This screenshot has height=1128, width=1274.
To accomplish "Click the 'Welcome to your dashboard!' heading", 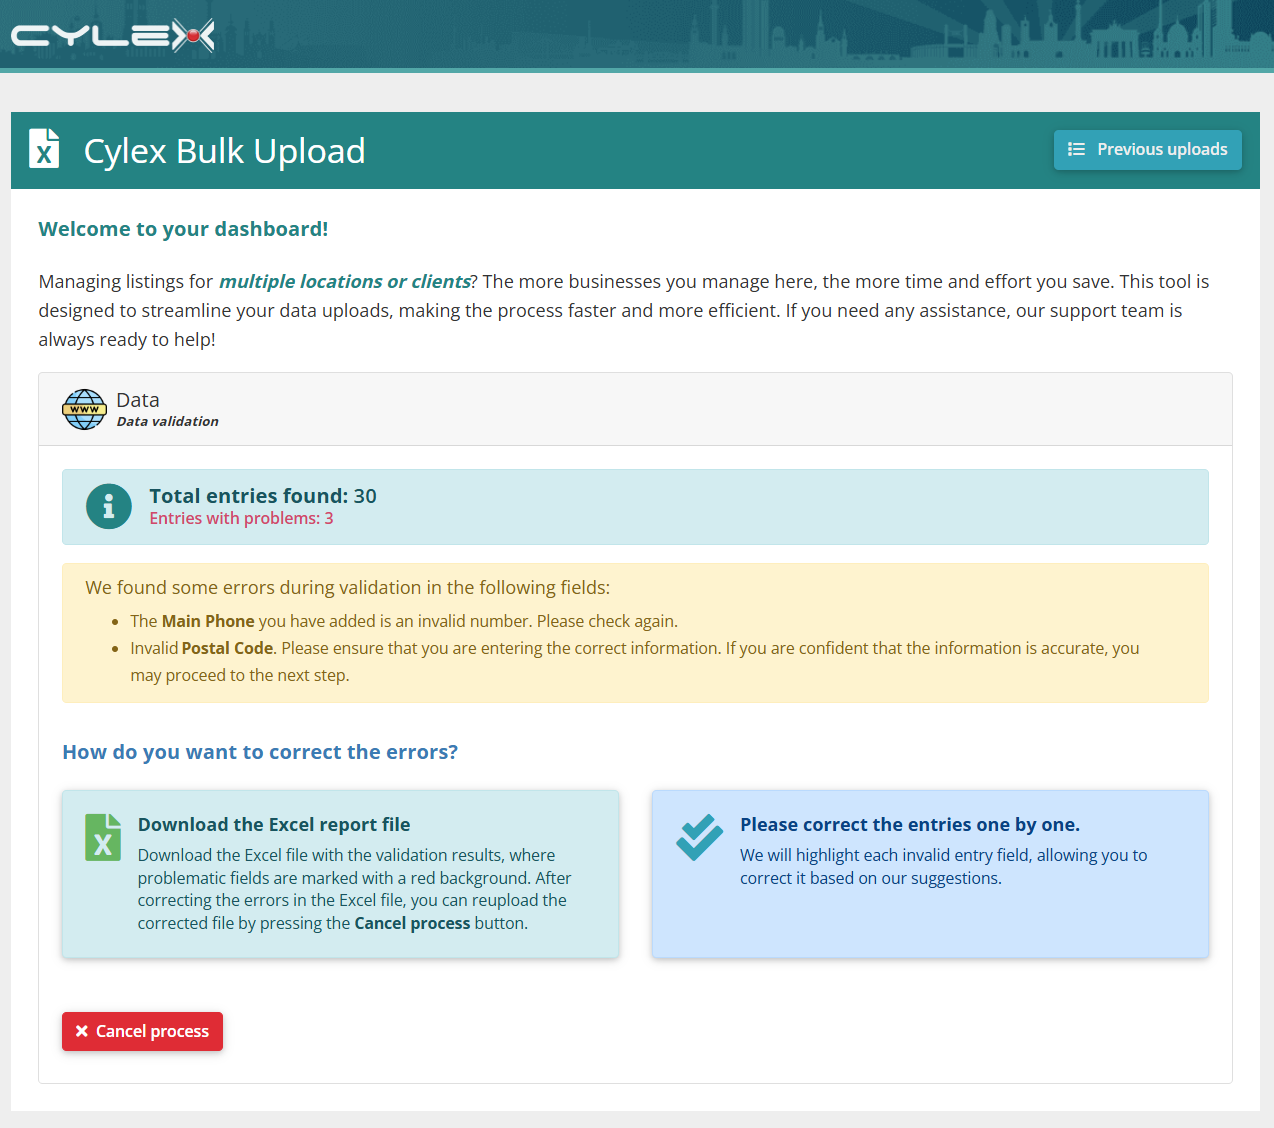I will click(x=183, y=229).
